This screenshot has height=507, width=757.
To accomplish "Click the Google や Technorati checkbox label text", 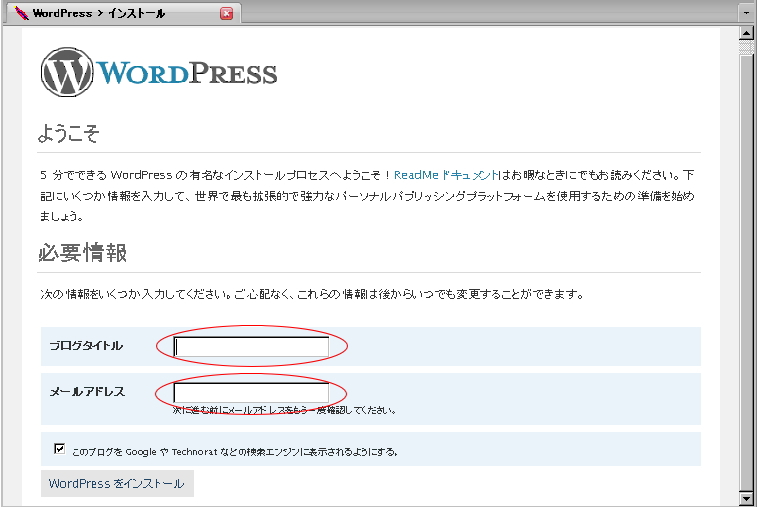I will (235, 452).
